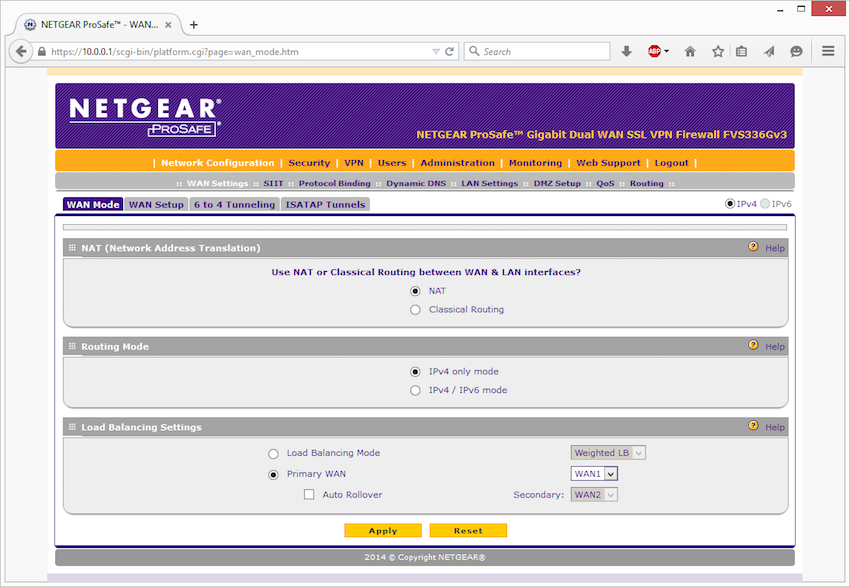The height and width of the screenshot is (587, 850).
Task: Open Help link for Routing Mode
Action: [x=775, y=346]
